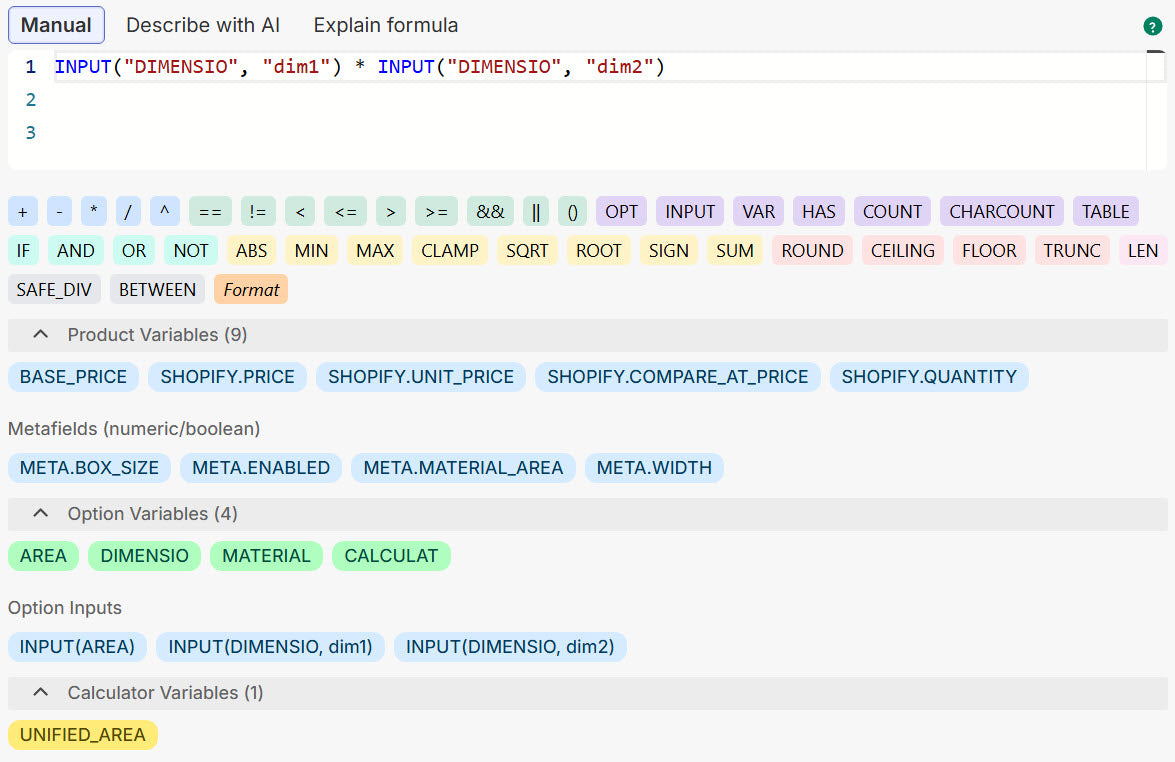Collapse the Calculator Variables section

(x=588, y=693)
